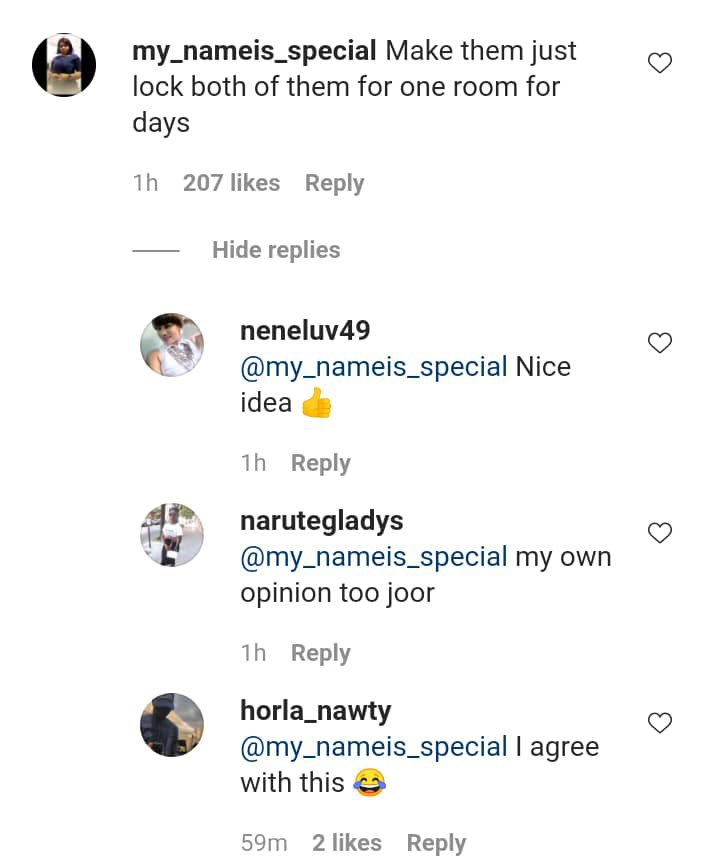Visit the narutegladys username link
The width and height of the screenshot is (720, 865).
[x=321, y=521]
